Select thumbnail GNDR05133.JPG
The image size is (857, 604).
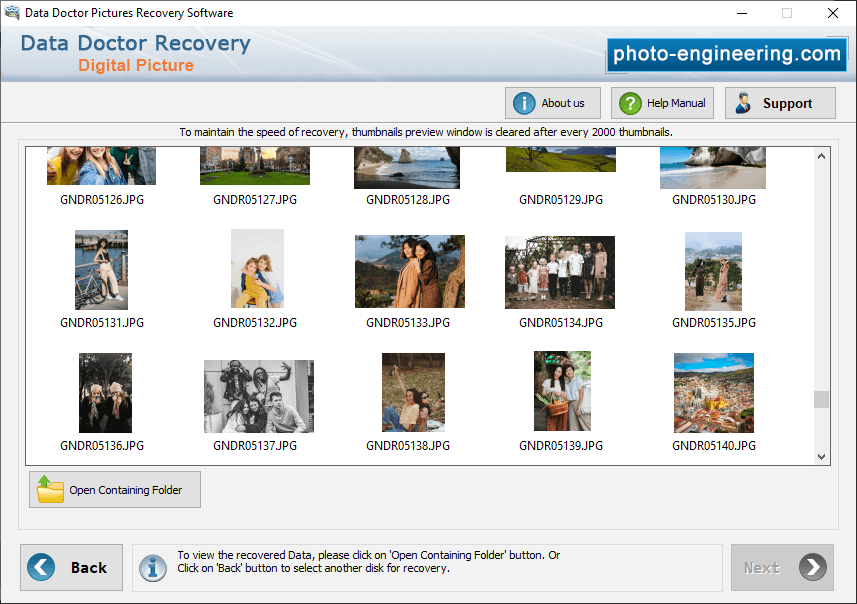pyautogui.click(x=410, y=272)
